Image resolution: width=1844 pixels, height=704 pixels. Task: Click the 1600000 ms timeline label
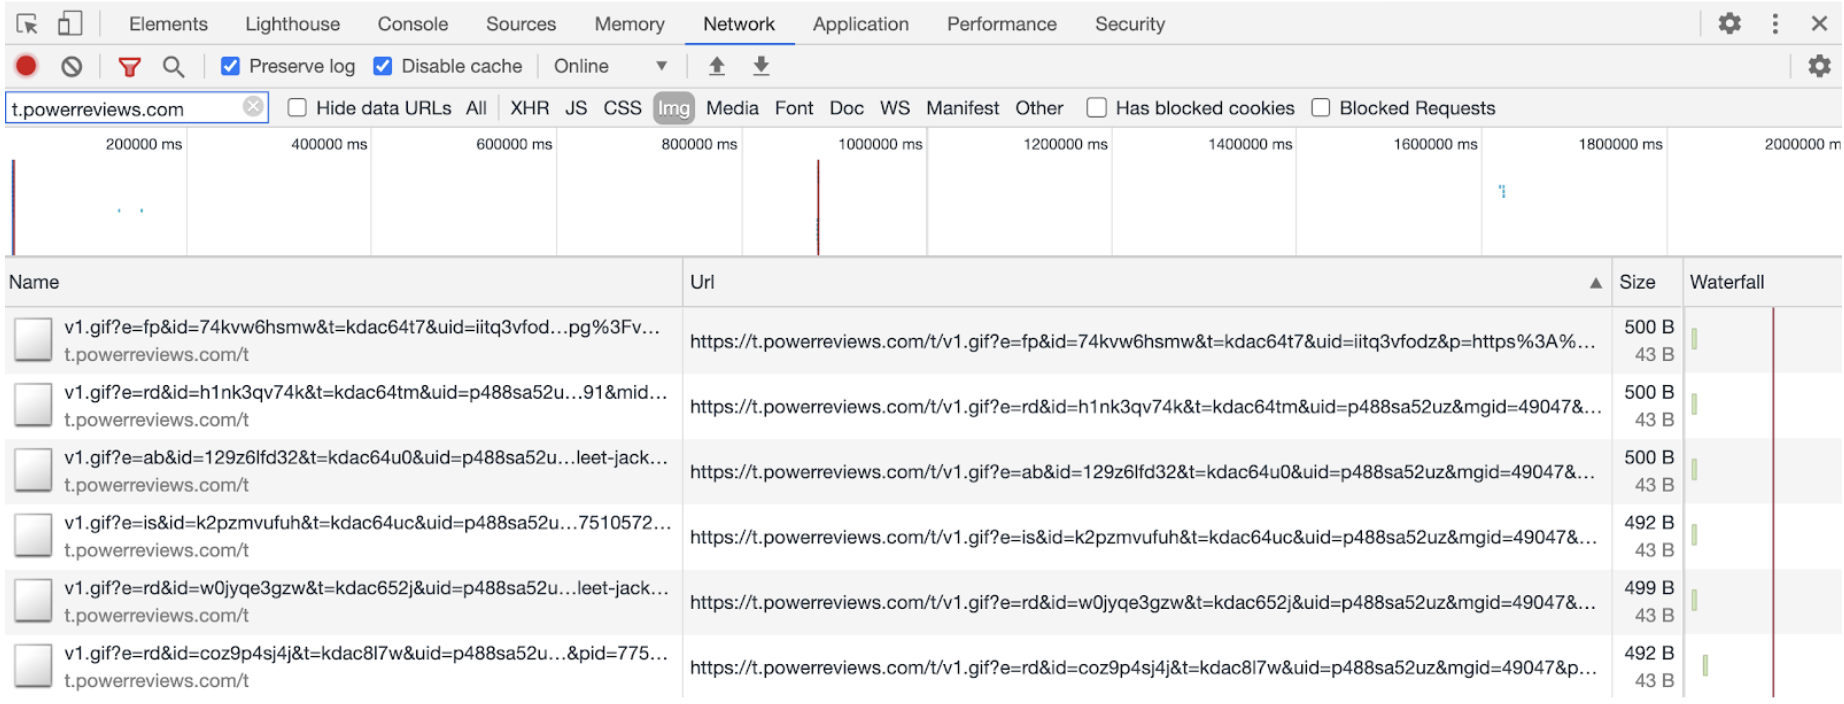coord(1435,144)
